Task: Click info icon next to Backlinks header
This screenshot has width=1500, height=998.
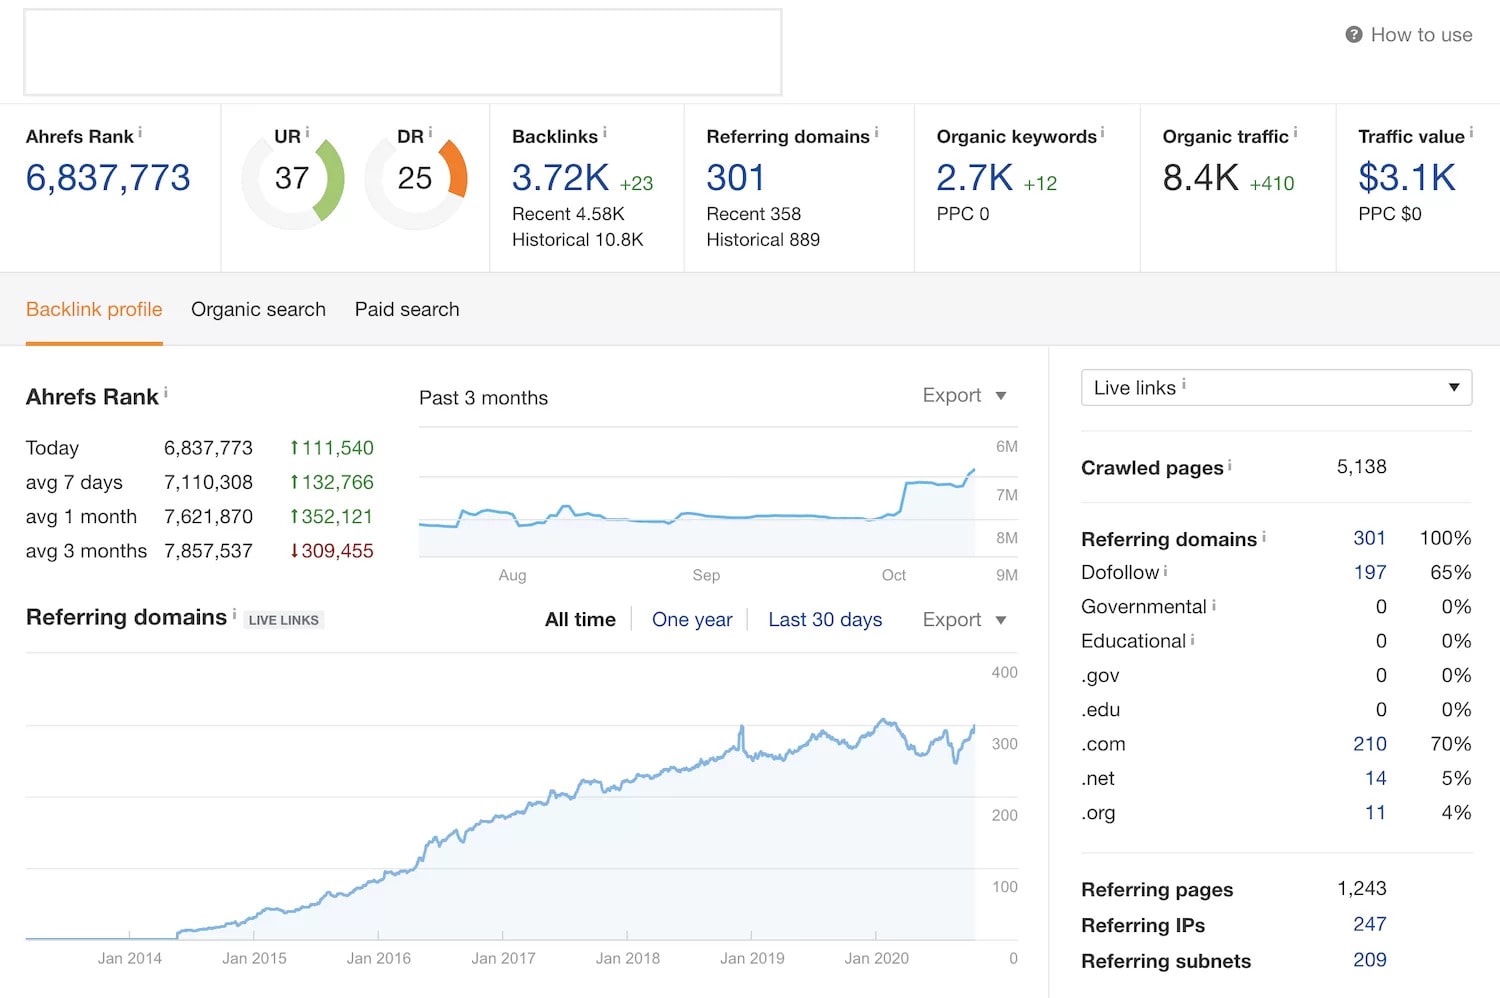Action: pyautogui.click(x=604, y=132)
